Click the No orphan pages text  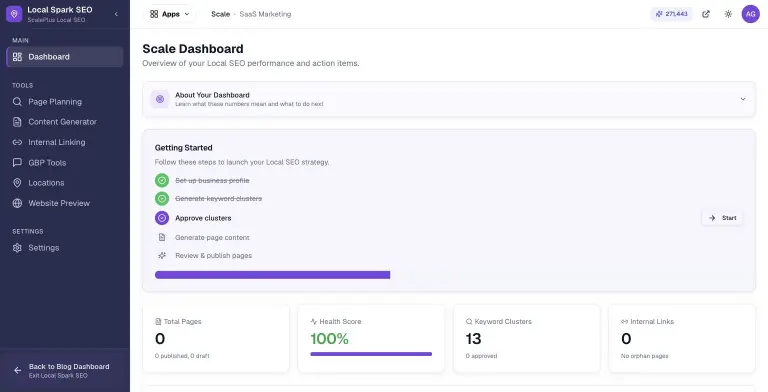pos(645,356)
